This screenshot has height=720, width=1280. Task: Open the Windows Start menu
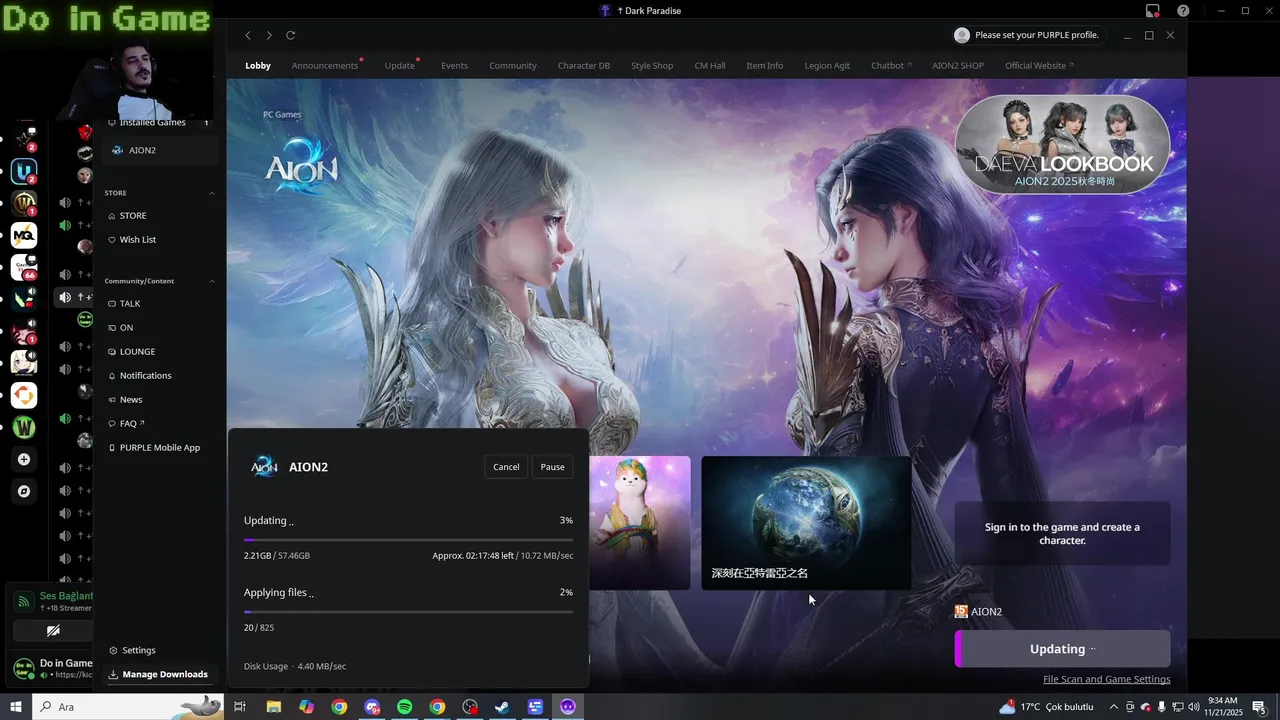[x=16, y=707]
